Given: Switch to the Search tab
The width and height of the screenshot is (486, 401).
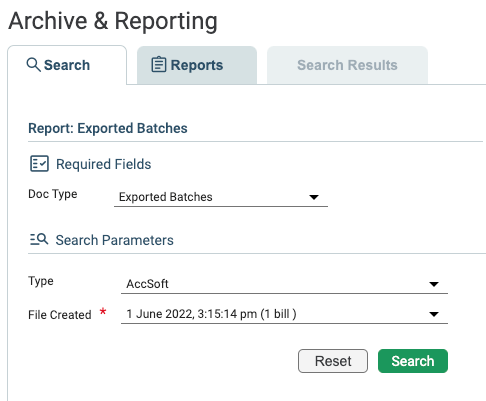Looking at the screenshot, I should (67, 65).
